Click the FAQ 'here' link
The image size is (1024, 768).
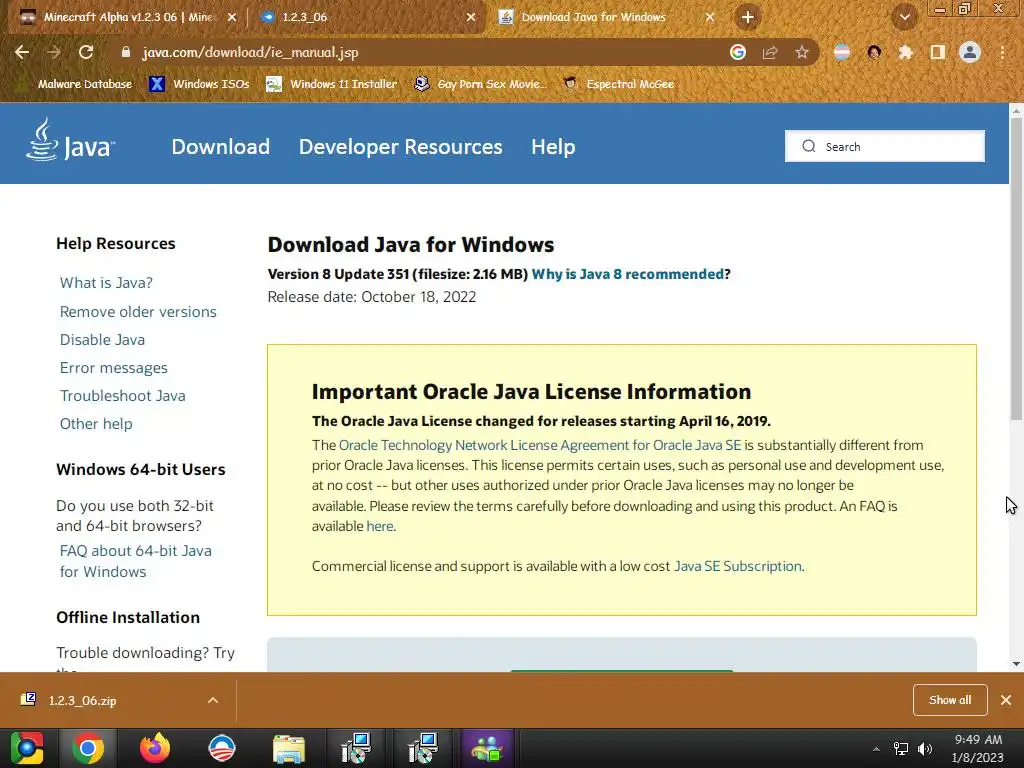point(379,526)
